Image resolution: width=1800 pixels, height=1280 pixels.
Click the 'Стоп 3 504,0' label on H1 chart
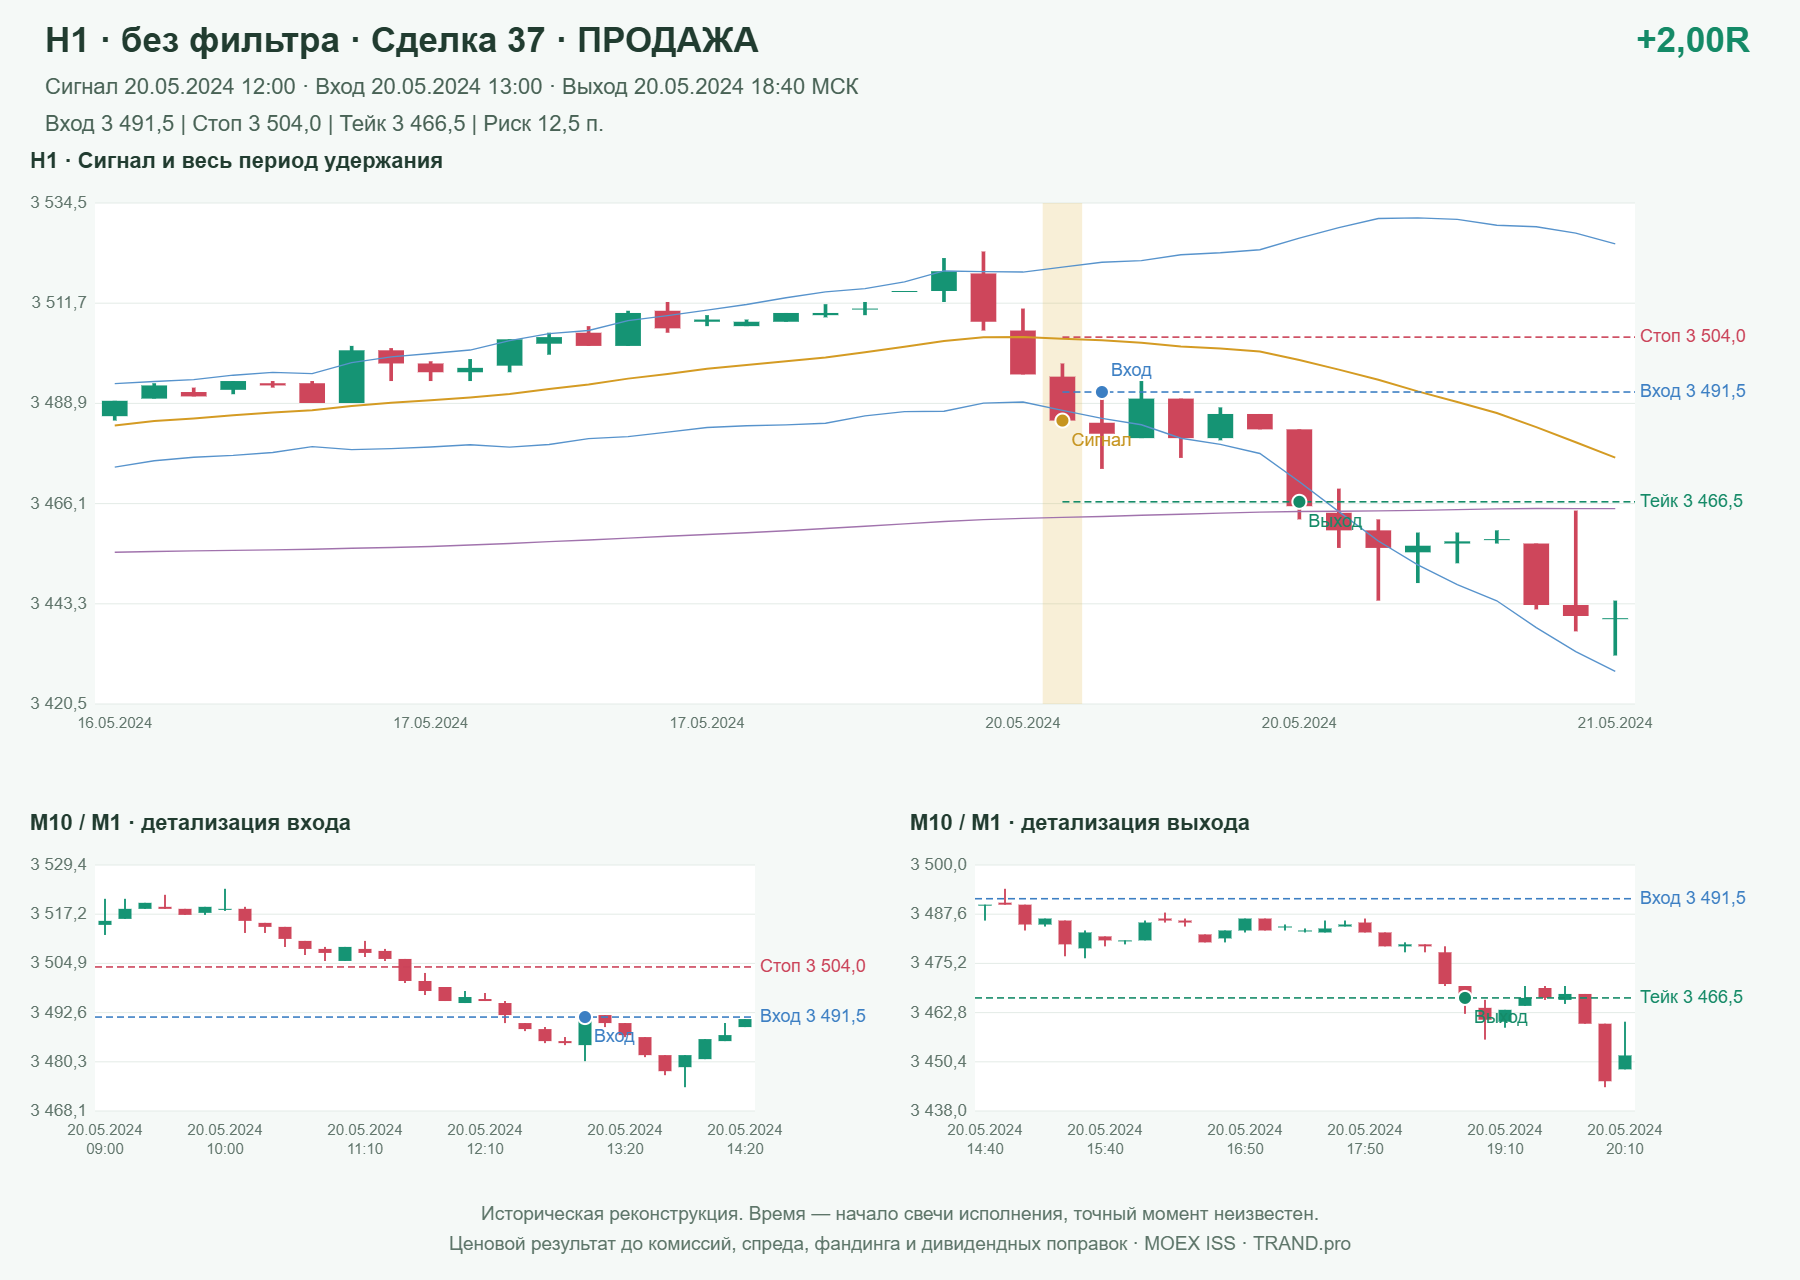coord(1693,336)
